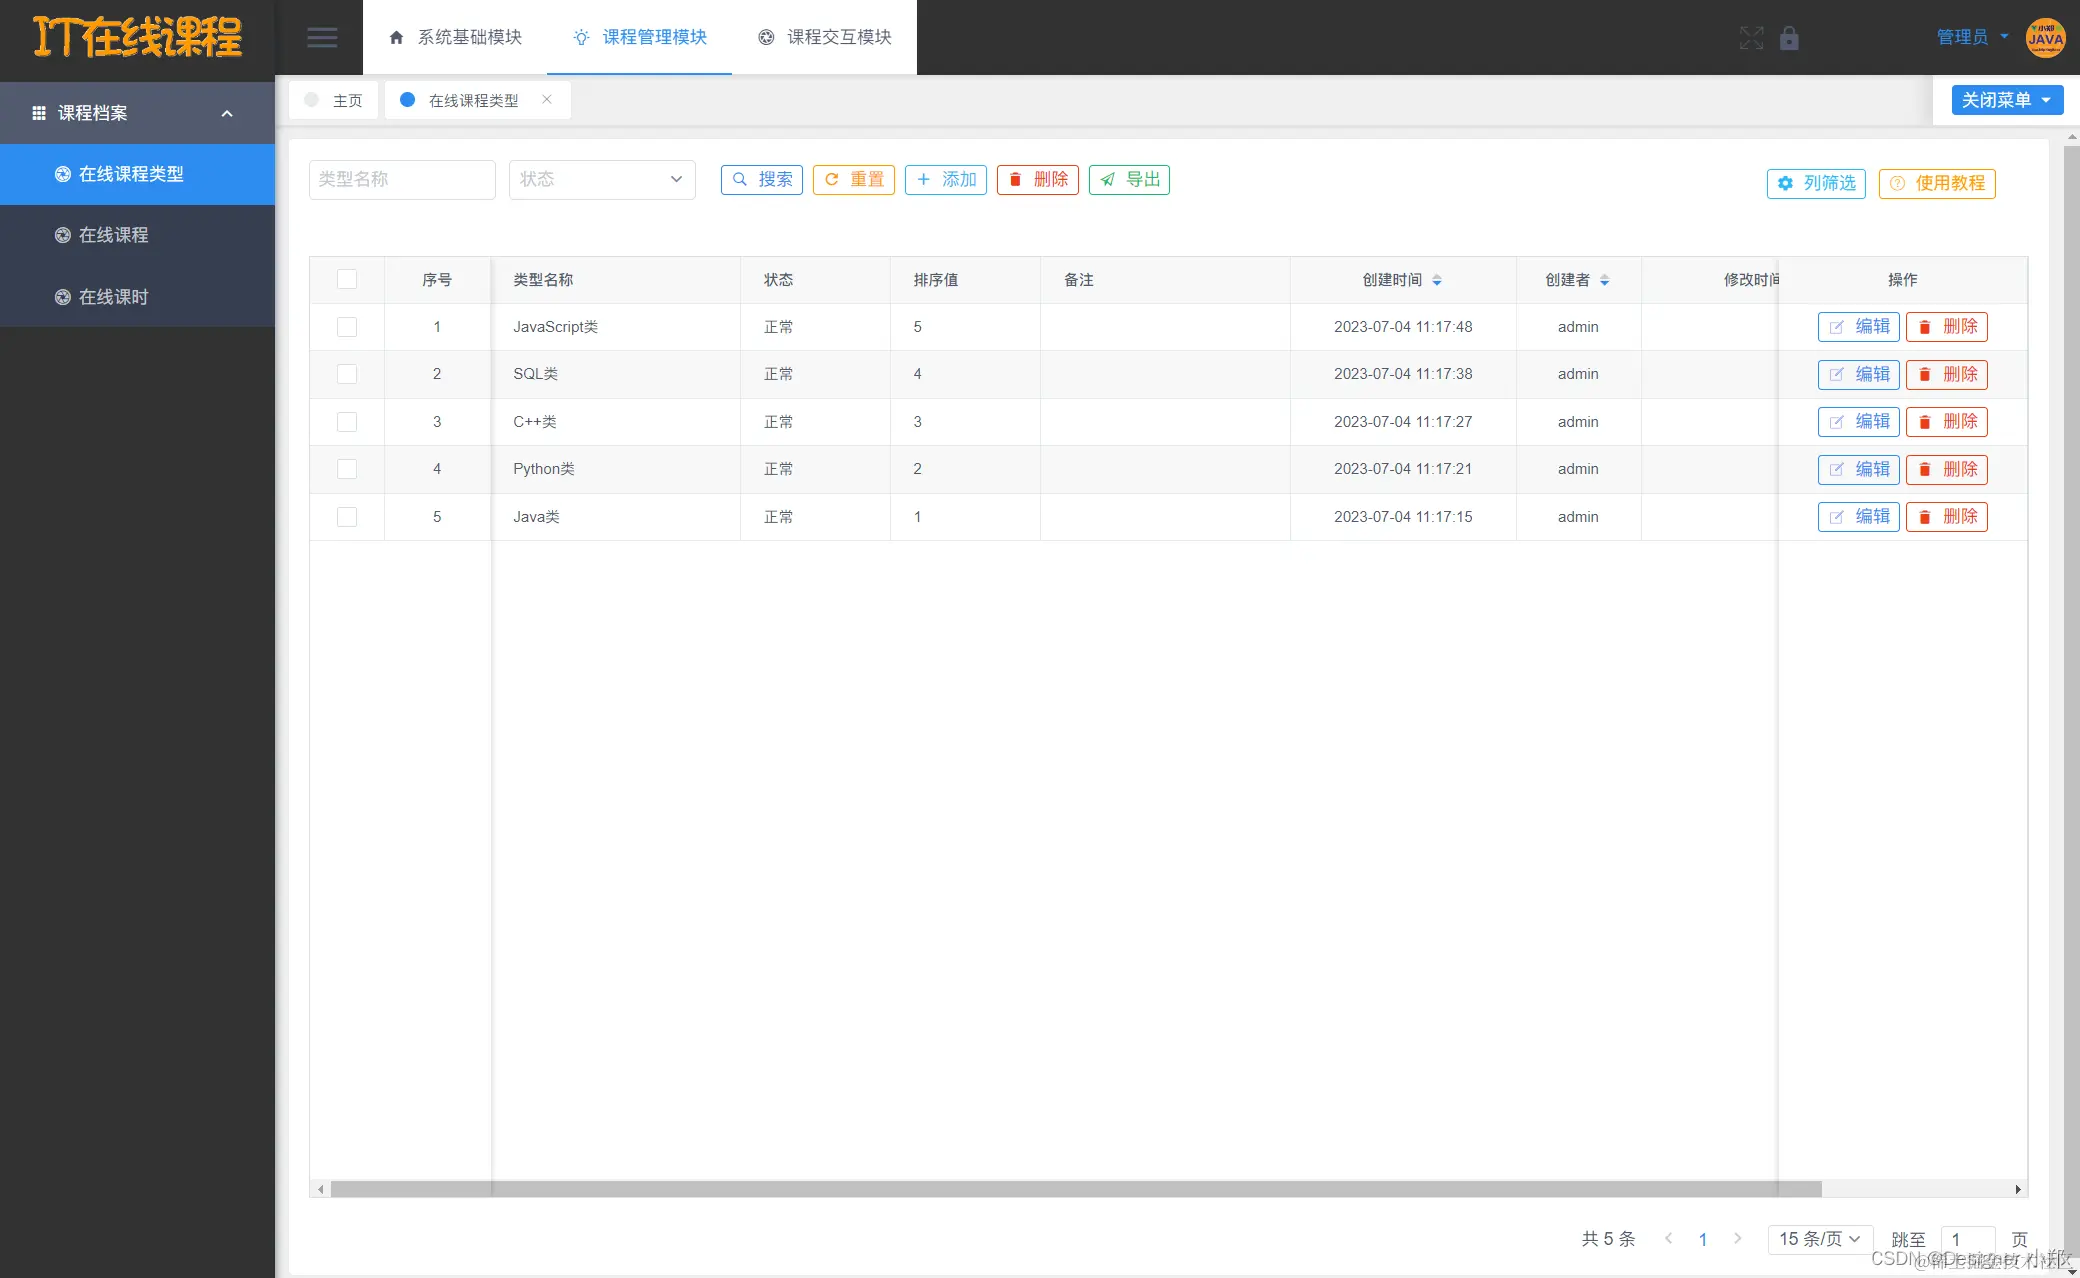
Task: Open 在线课时 in the sidebar
Action: click(113, 297)
